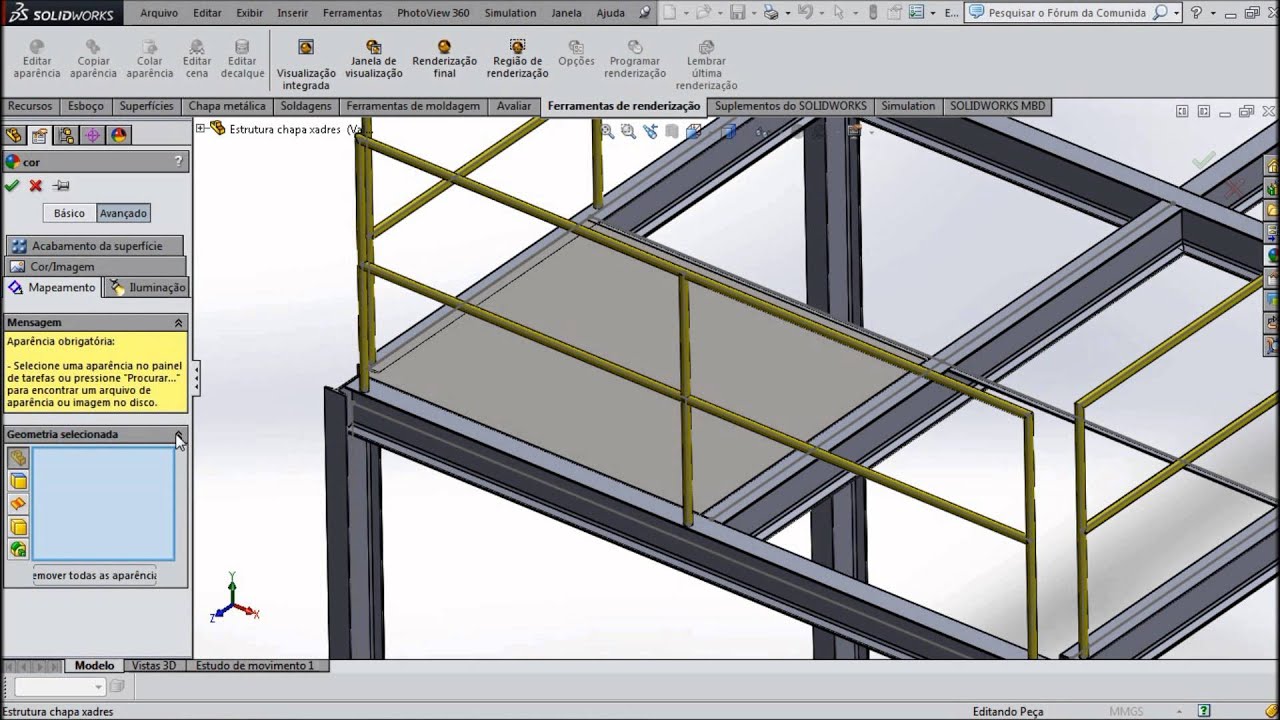1280x720 pixels.
Task: Toggle select surfaces filter icon
Action: [x=18, y=504]
